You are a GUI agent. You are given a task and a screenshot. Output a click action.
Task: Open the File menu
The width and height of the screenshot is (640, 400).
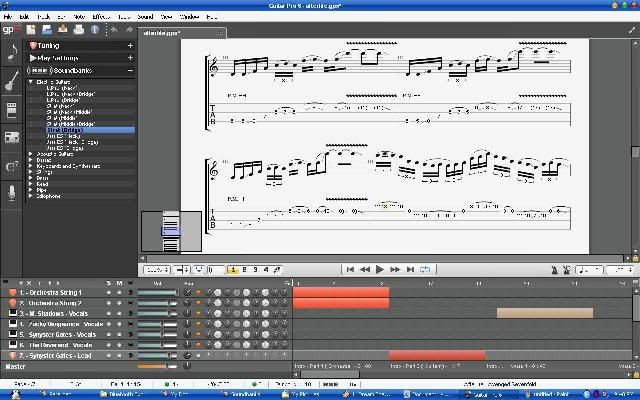[8, 17]
